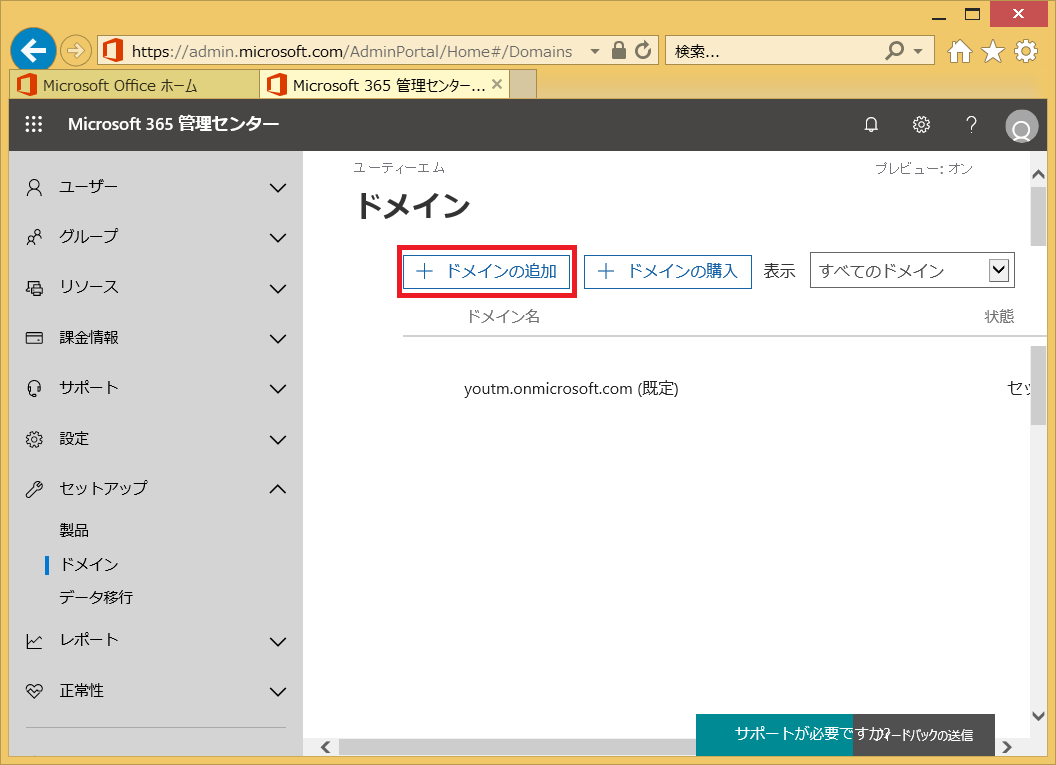Select 製品 under セットアップ
This screenshot has height=765, width=1056.
(x=74, y=531)
